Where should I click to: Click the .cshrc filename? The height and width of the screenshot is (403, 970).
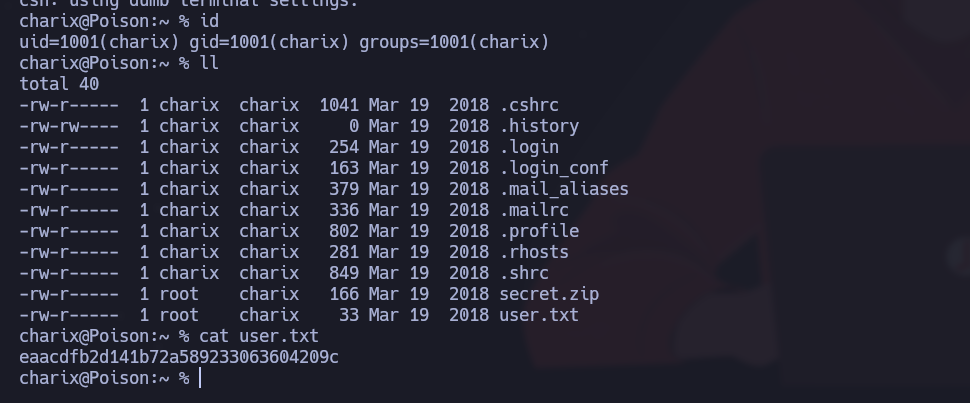coord(529,105)
